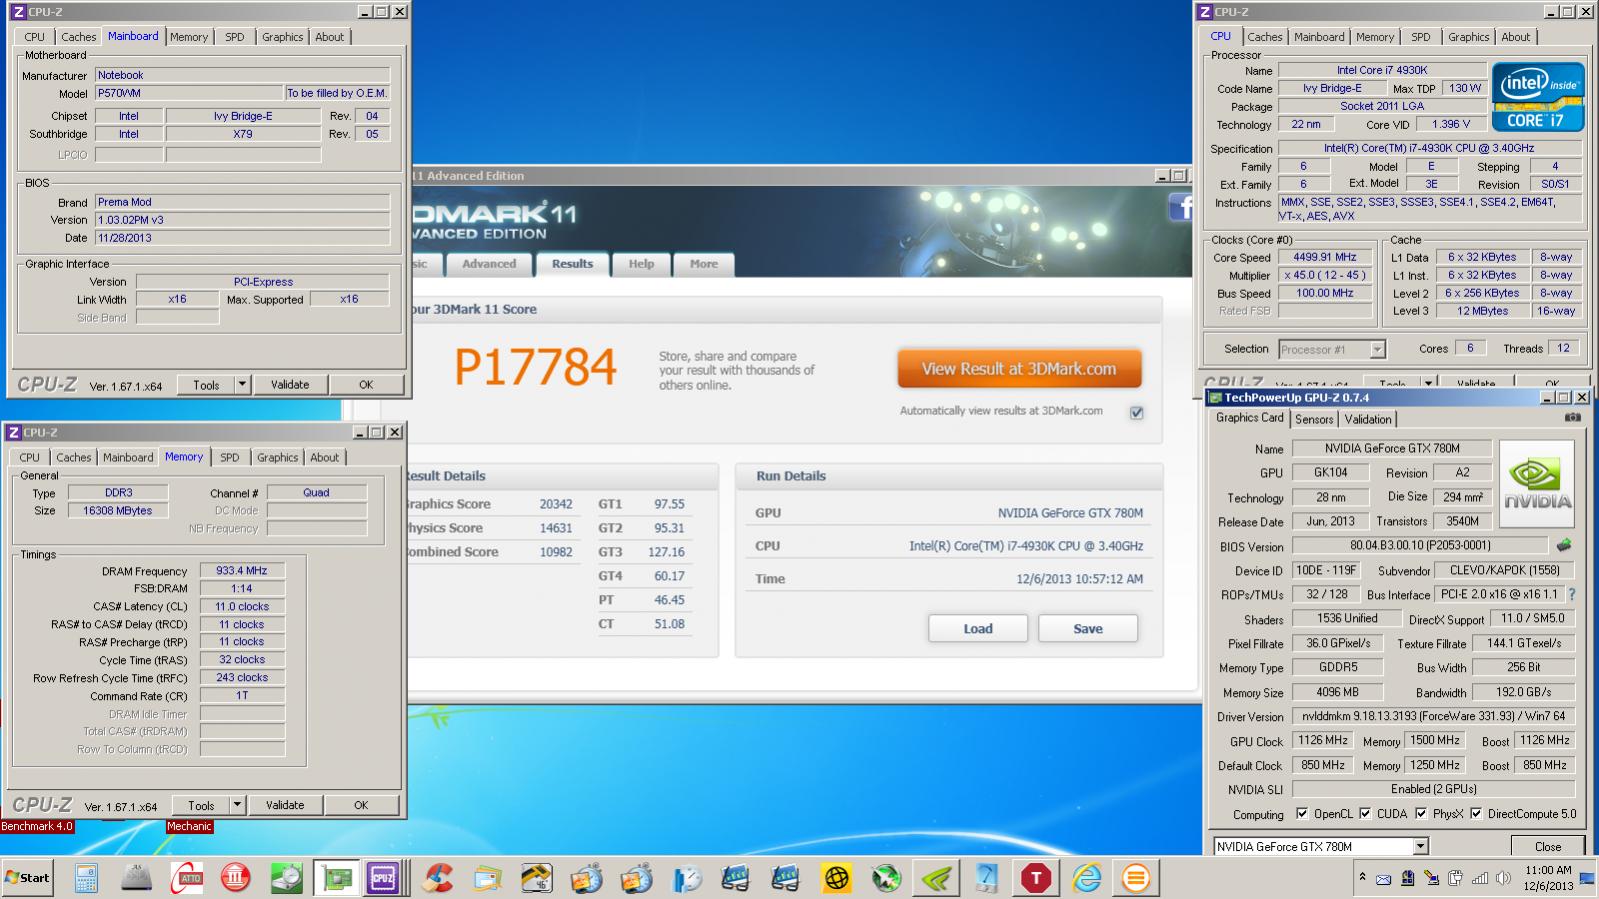Click the Facebook icon in 3DMark 11
The width and height of the screenshot is (1599, 899).
tap(1181, 207)
